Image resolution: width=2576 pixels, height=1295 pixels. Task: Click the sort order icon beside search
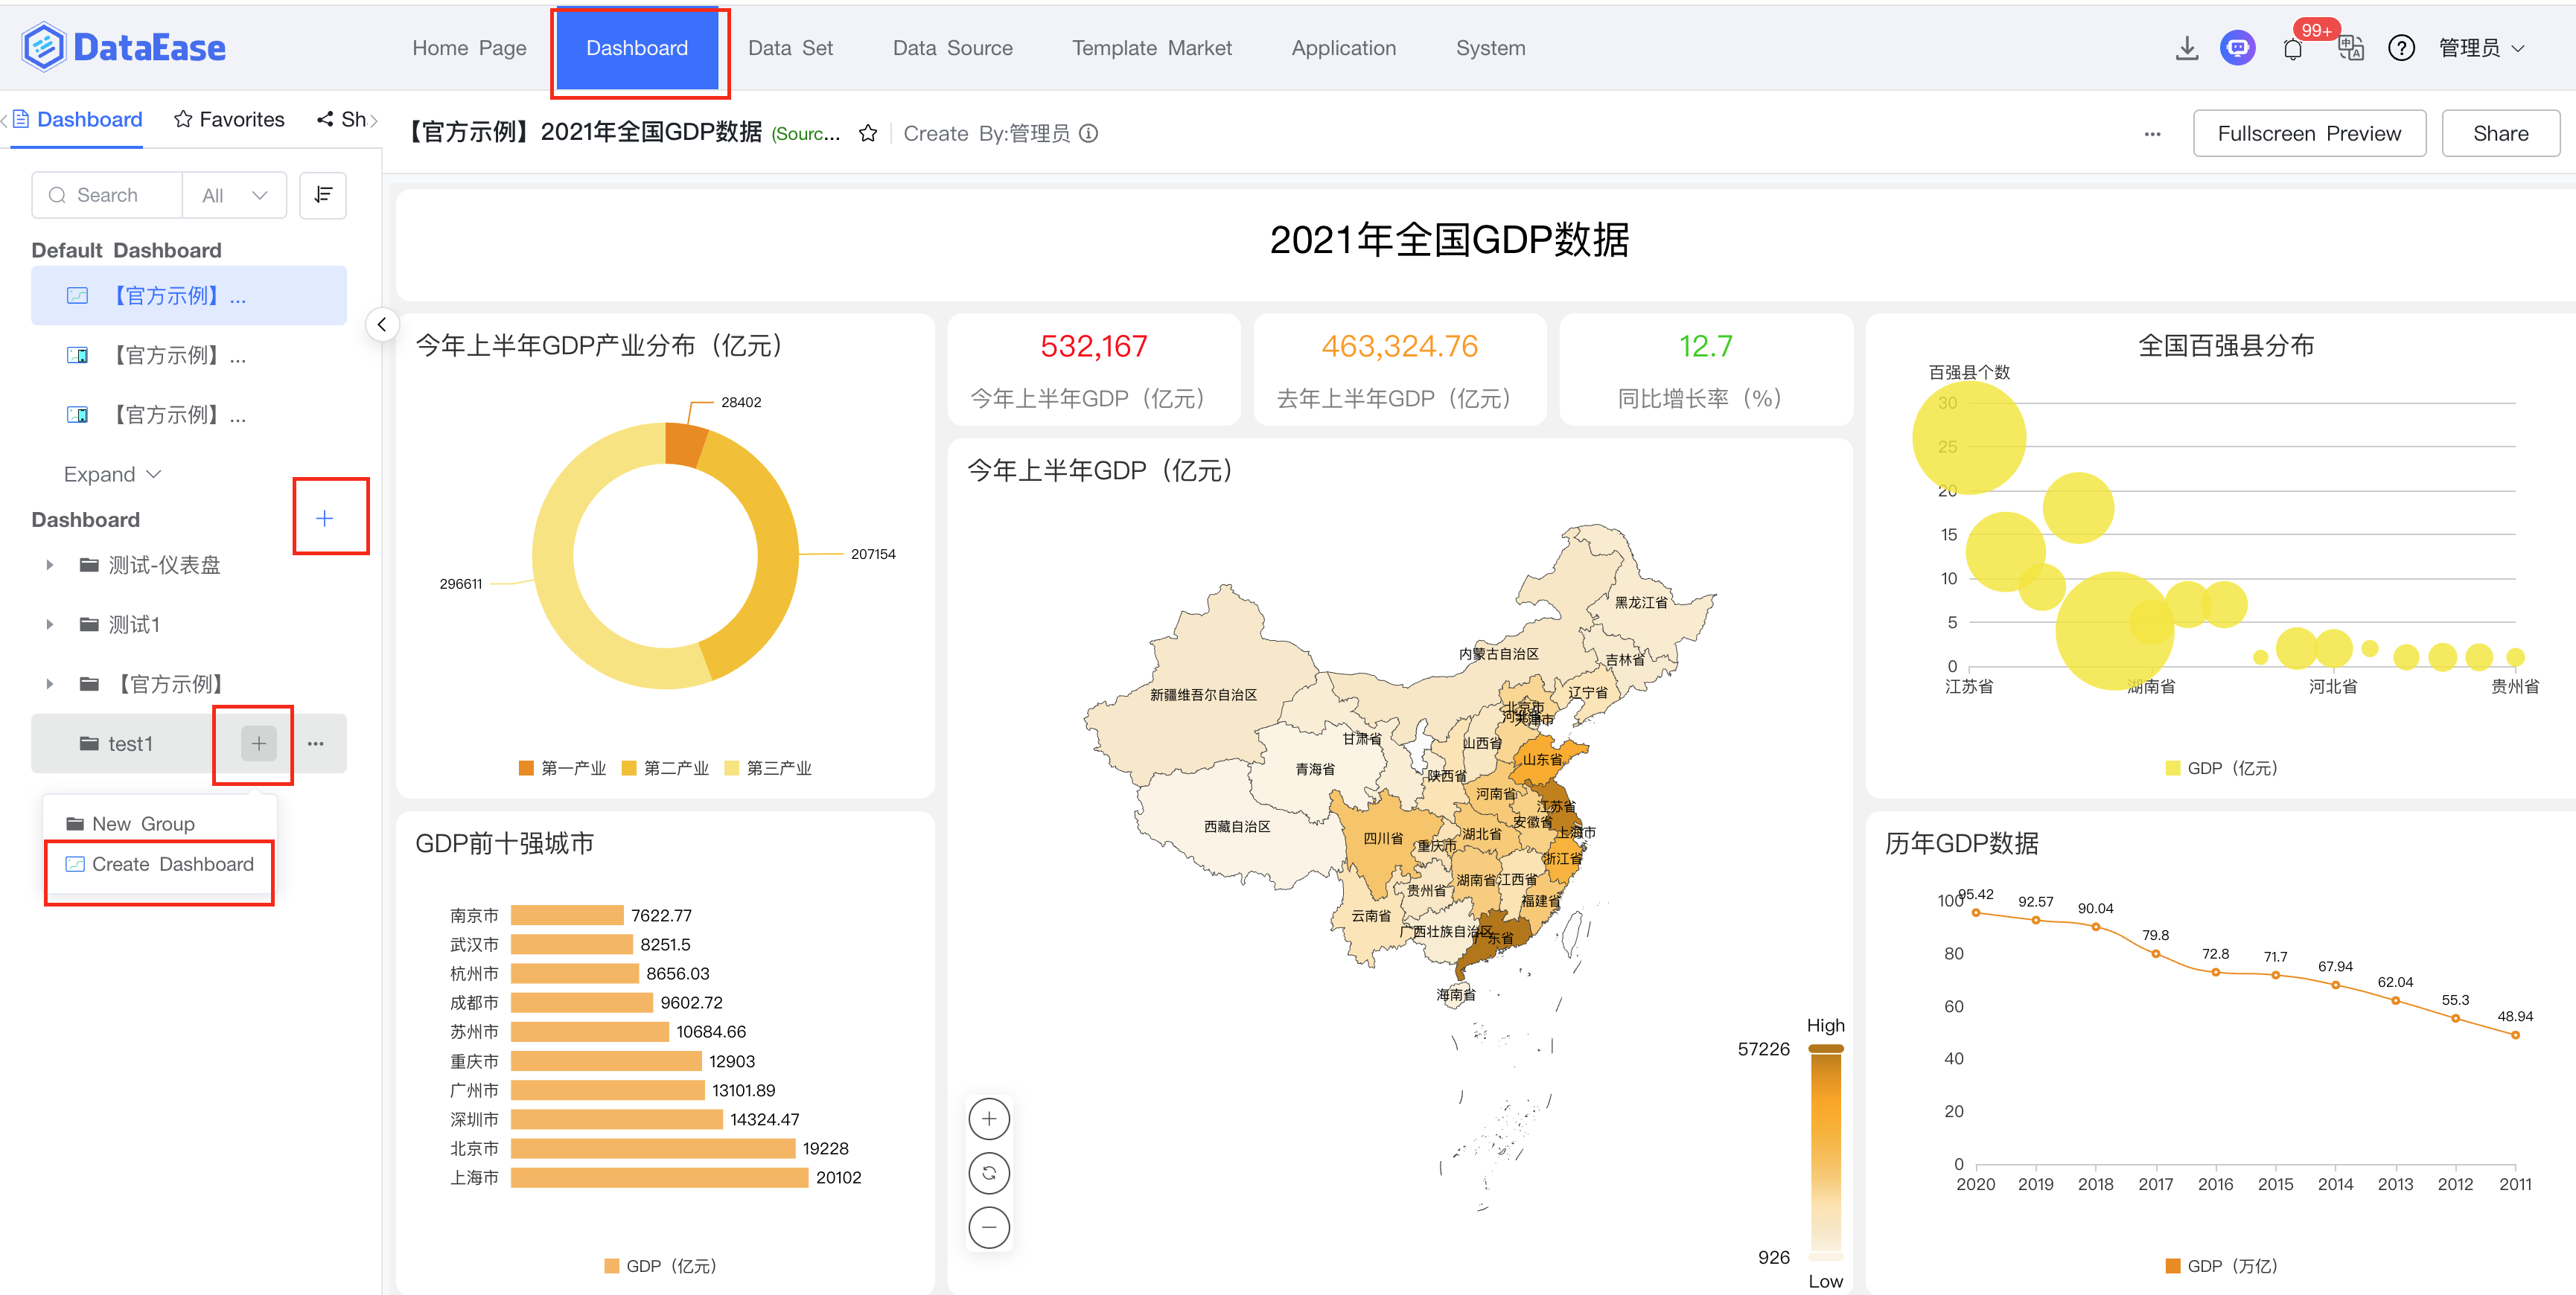click(323, 195)
